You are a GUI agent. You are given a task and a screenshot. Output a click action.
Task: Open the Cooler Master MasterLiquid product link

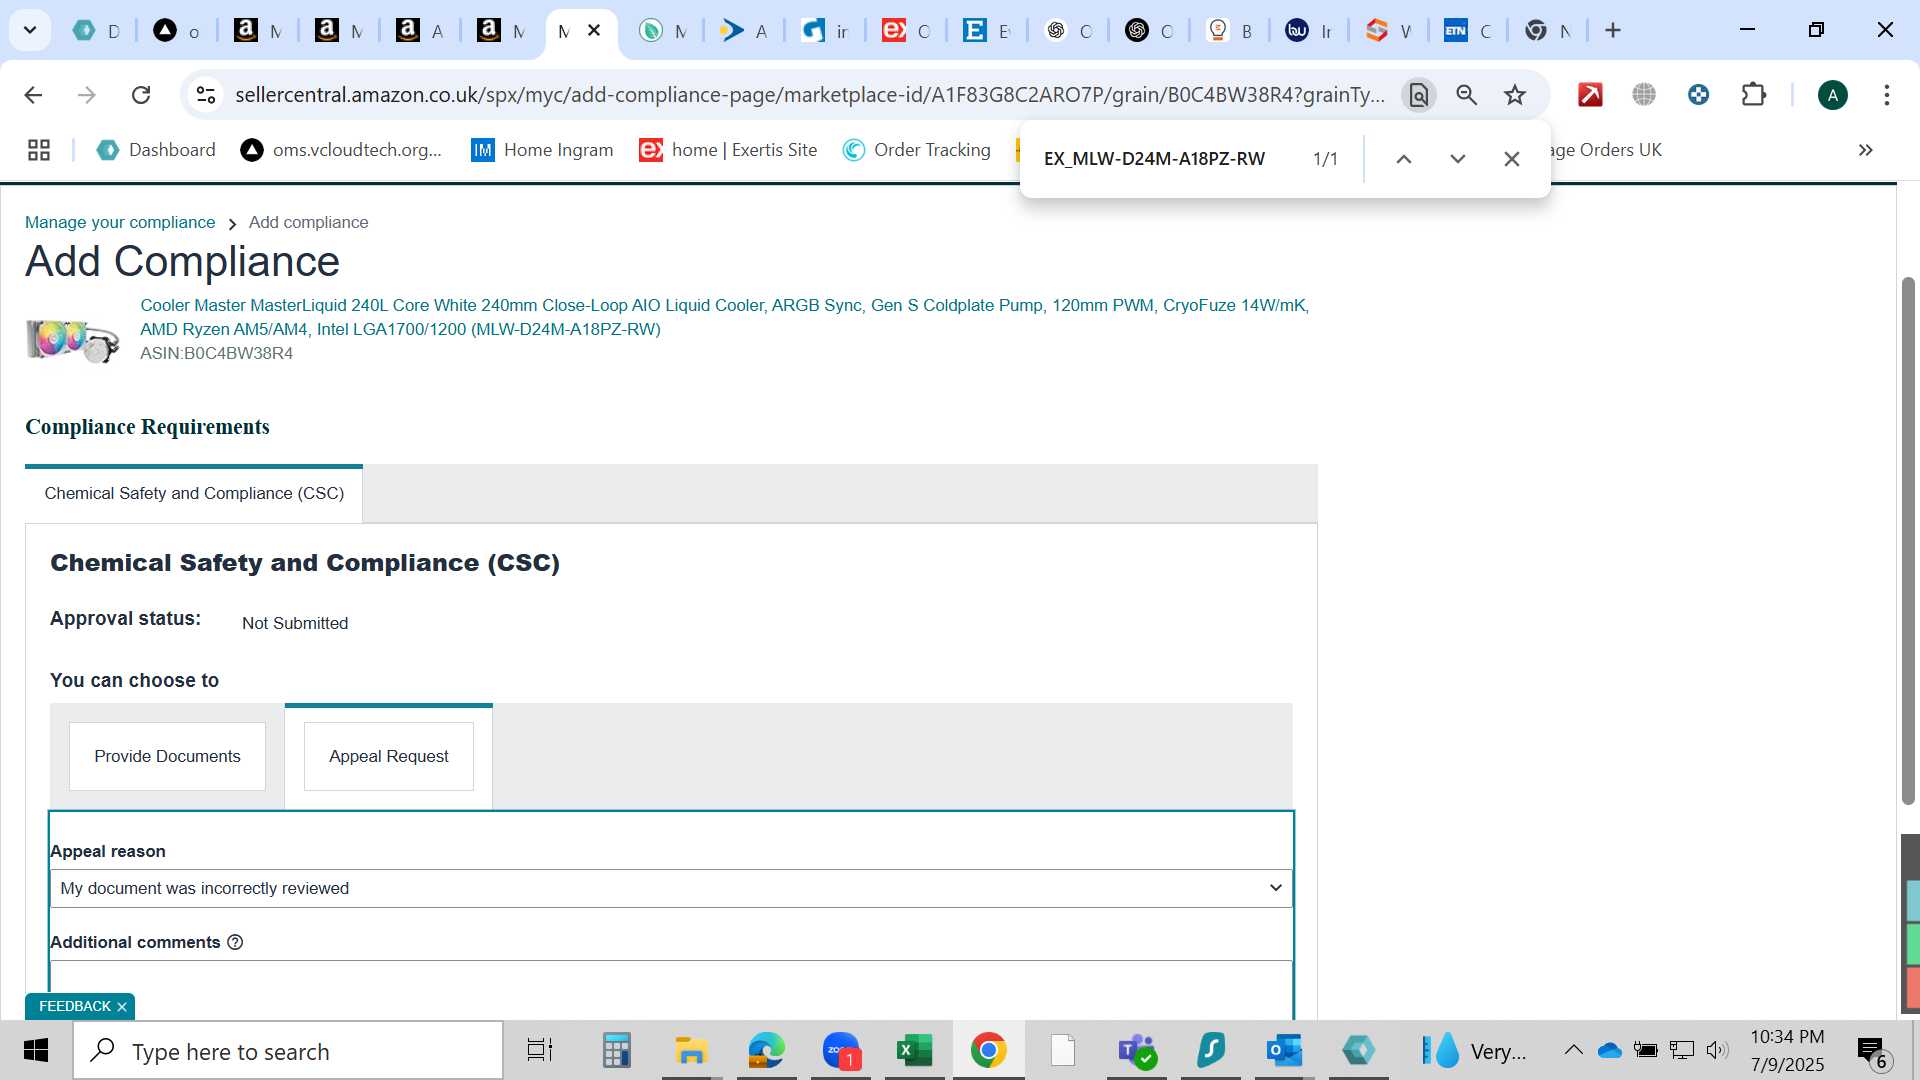[x=724, y=317]
